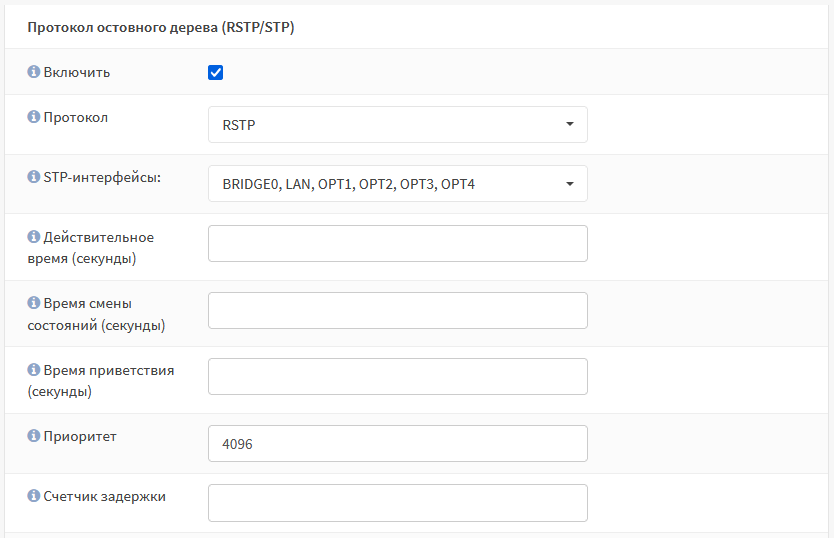
Task: Click info icon beside Приоритет
Action: (x=34, y=436)
